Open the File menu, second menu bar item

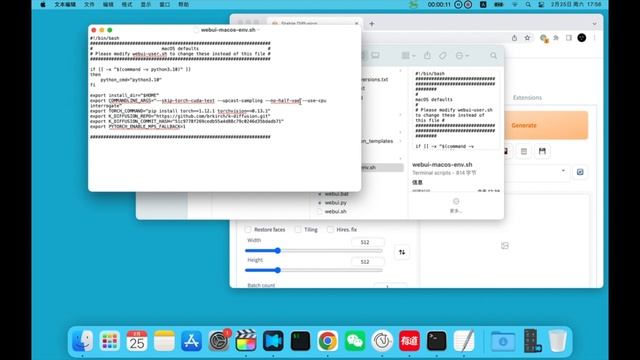[x=89, y=4]
